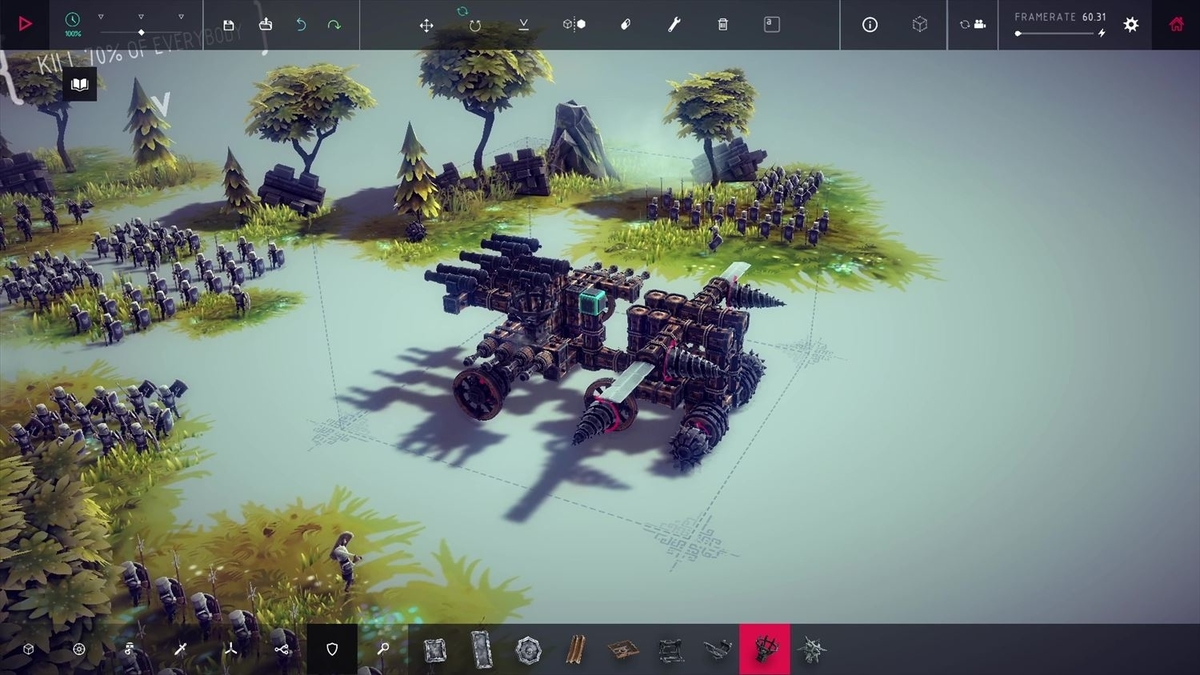Open the level objectives book icon
1200x675 pixels.
pyautogui.click(x=80, y=84)
